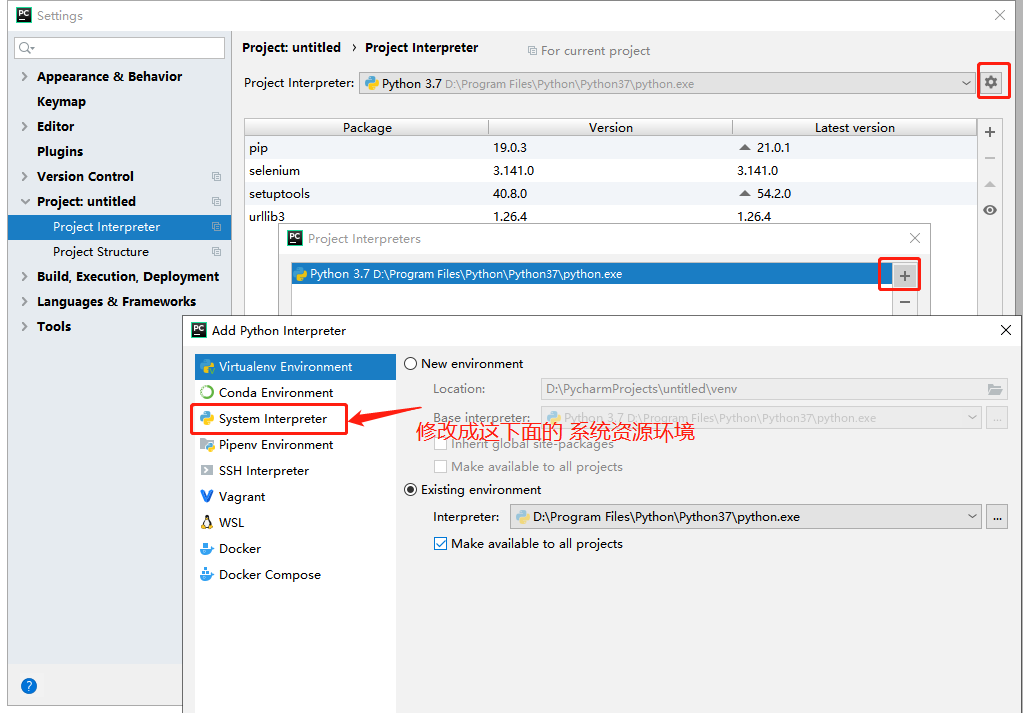Select WSL in the interpreter list
Image resolution: width=1023 pixels, height=713 pixels.
(295, 523)
